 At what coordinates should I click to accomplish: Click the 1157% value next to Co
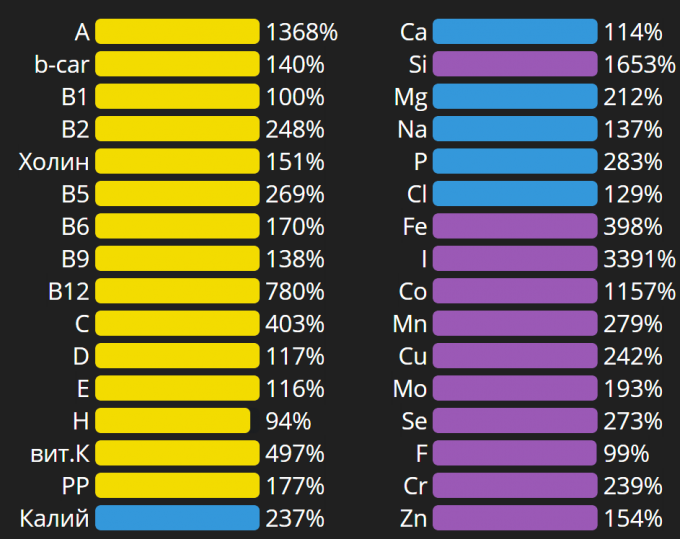pyautogui.click(x=640, y=291)
